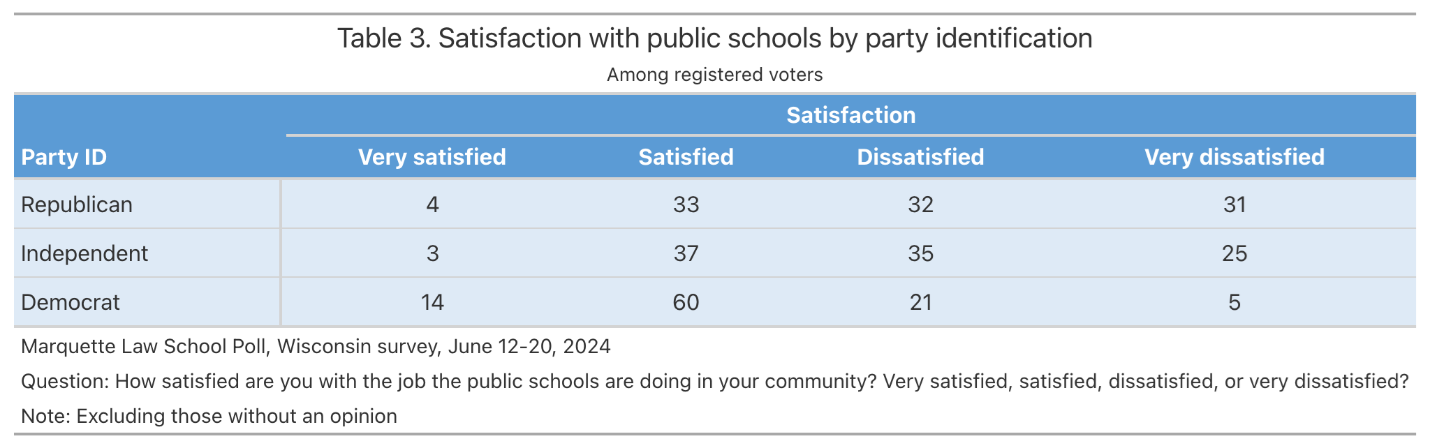Image resolution: width=1430 pixels, height=448 pixels.
Task: Select the Democrat 'Satisfied' value 60
Action: click(x=686, y=301)
